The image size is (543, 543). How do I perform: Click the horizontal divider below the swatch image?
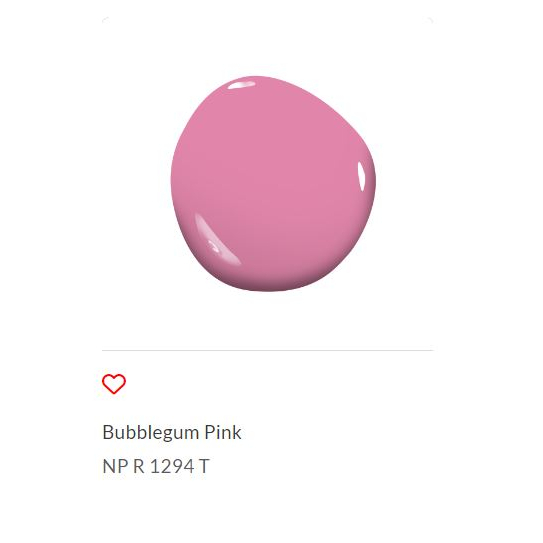pos(267,350)
